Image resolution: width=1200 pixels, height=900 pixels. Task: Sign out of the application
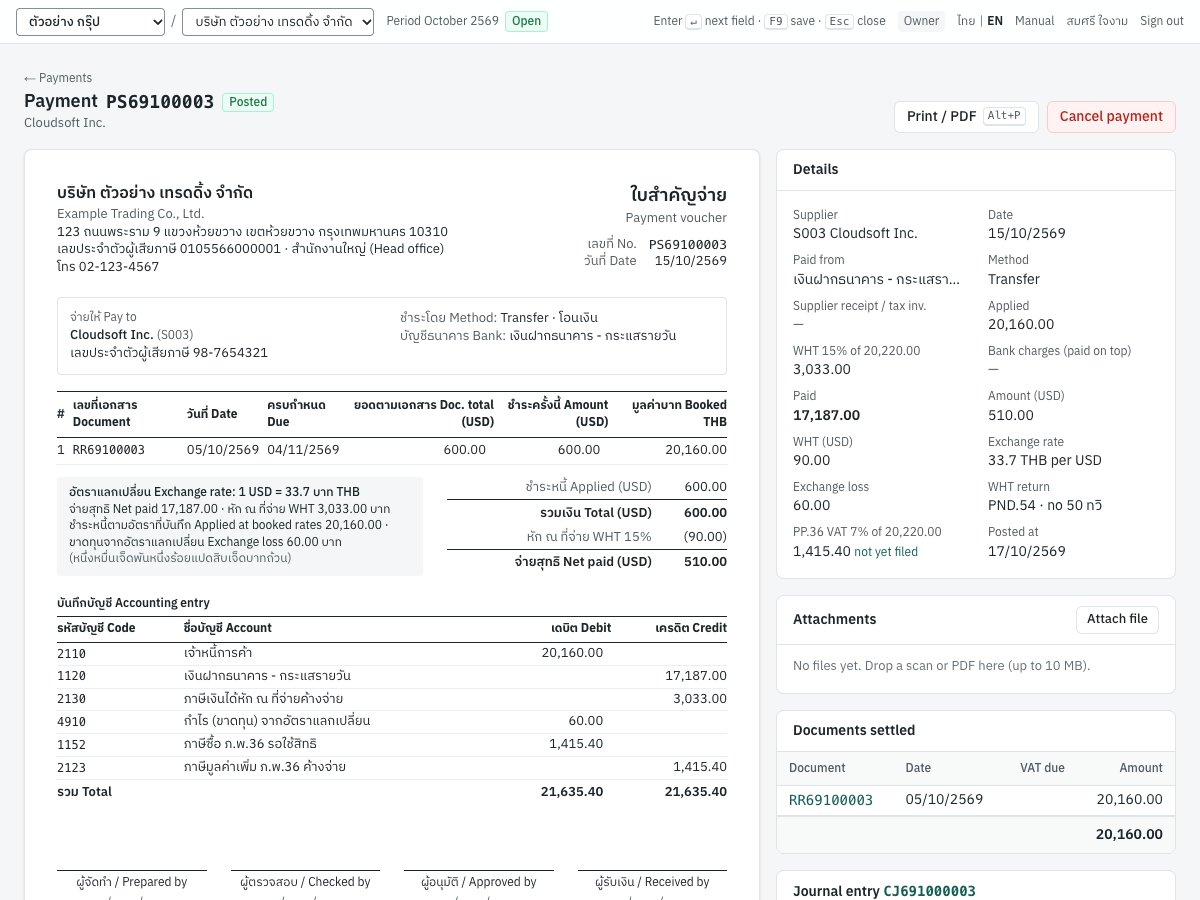[1162, 21]
